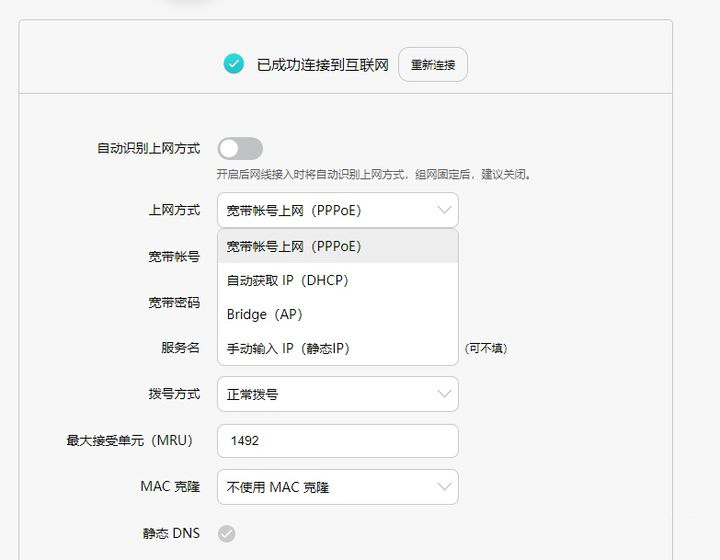The image size is (720, 560).
Task: Click the chevron on 正常拨号 field
Action: click(444, 394)
